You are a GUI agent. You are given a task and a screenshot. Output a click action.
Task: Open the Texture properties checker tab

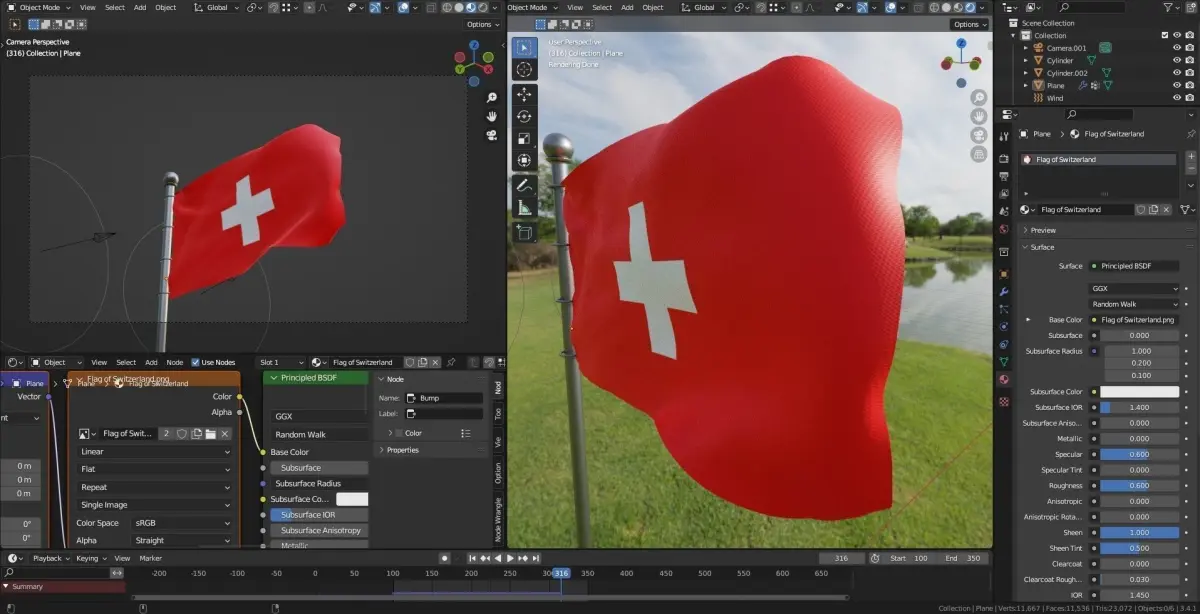click(1004, 401)
